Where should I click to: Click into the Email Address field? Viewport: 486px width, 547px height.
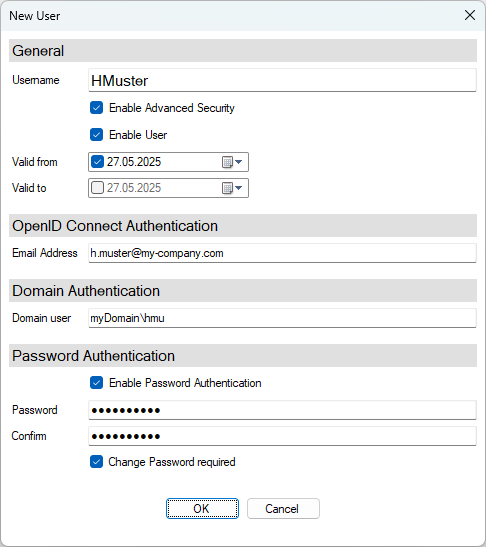[x=282, y=253]
